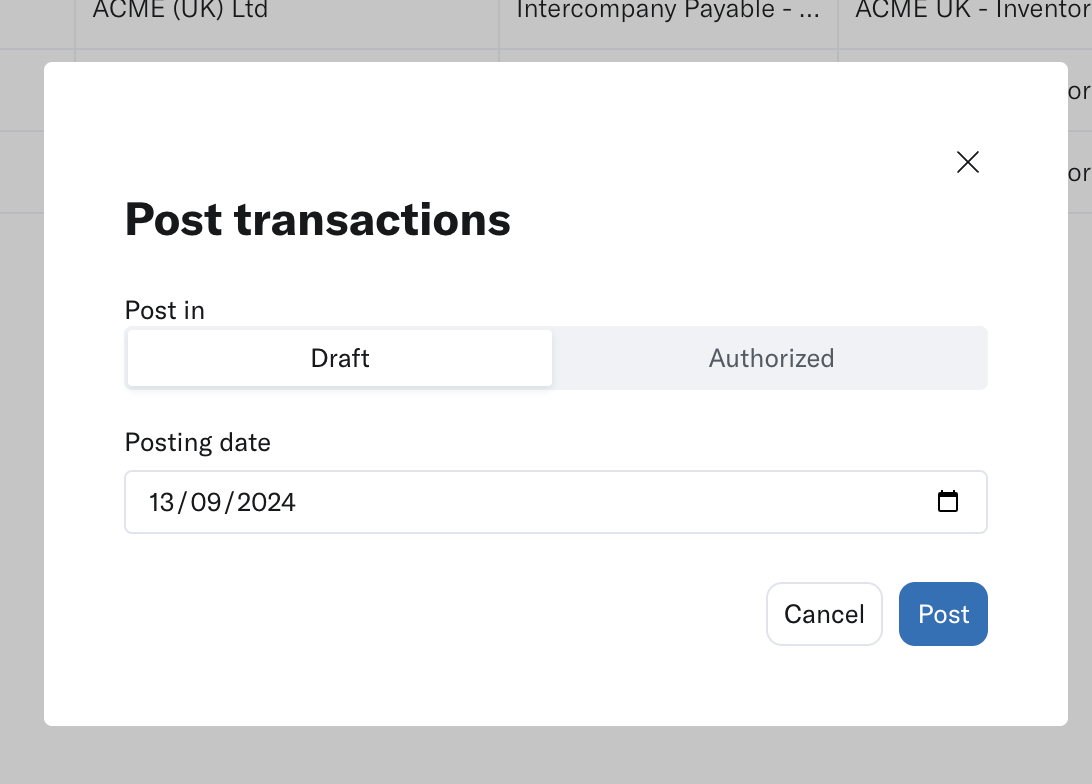Select the Draft posting option
This screenshot has height=784, width=1092.
tap(340, 358)
